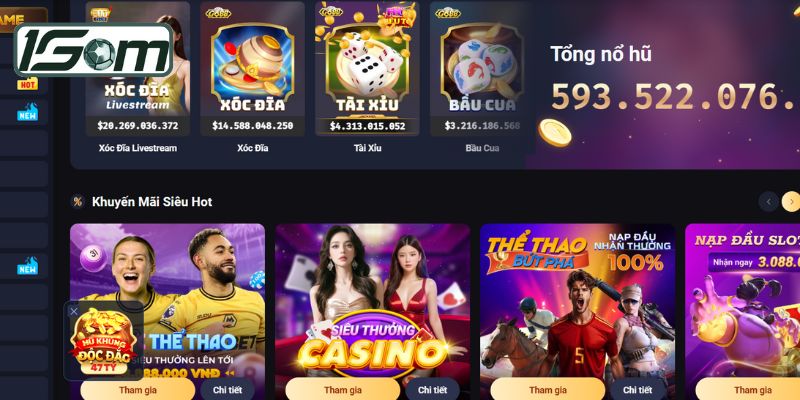Open the Xóc Đĩa game icon
This screenshot has width=800, height=400.
coord(253,69)
